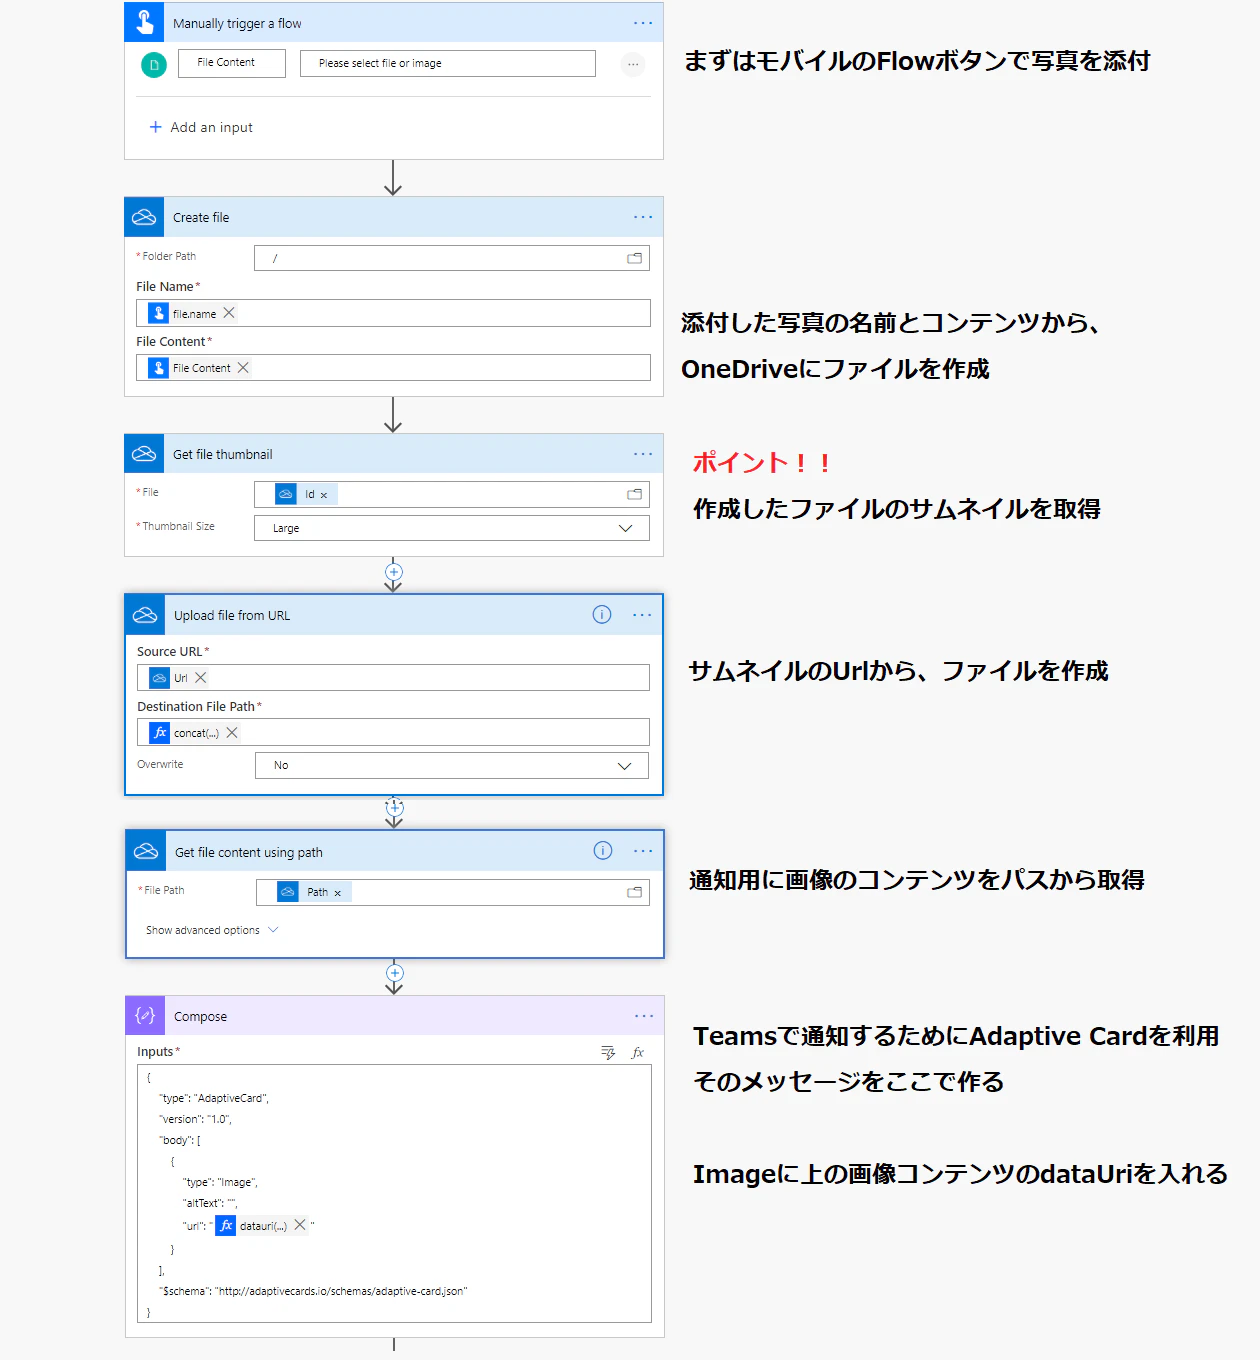Open the file picker icon in File Path
Image resolution: width=1260 pixels, height=1360 pixels.
pos(634,892)
